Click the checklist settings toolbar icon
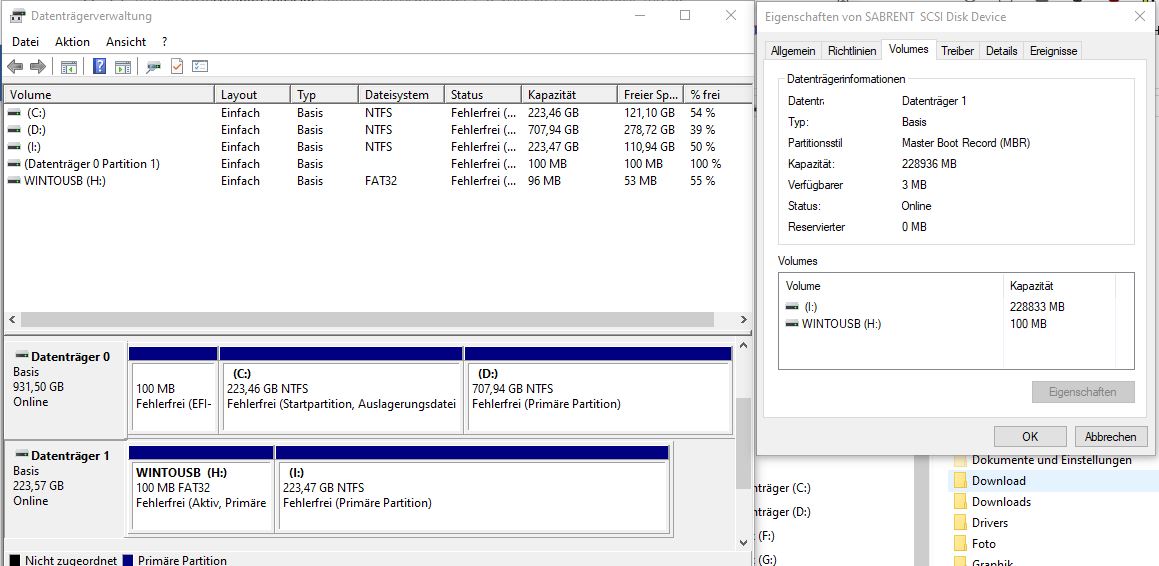Screen dimensions: 1159x566 click(x=200, y=67)
